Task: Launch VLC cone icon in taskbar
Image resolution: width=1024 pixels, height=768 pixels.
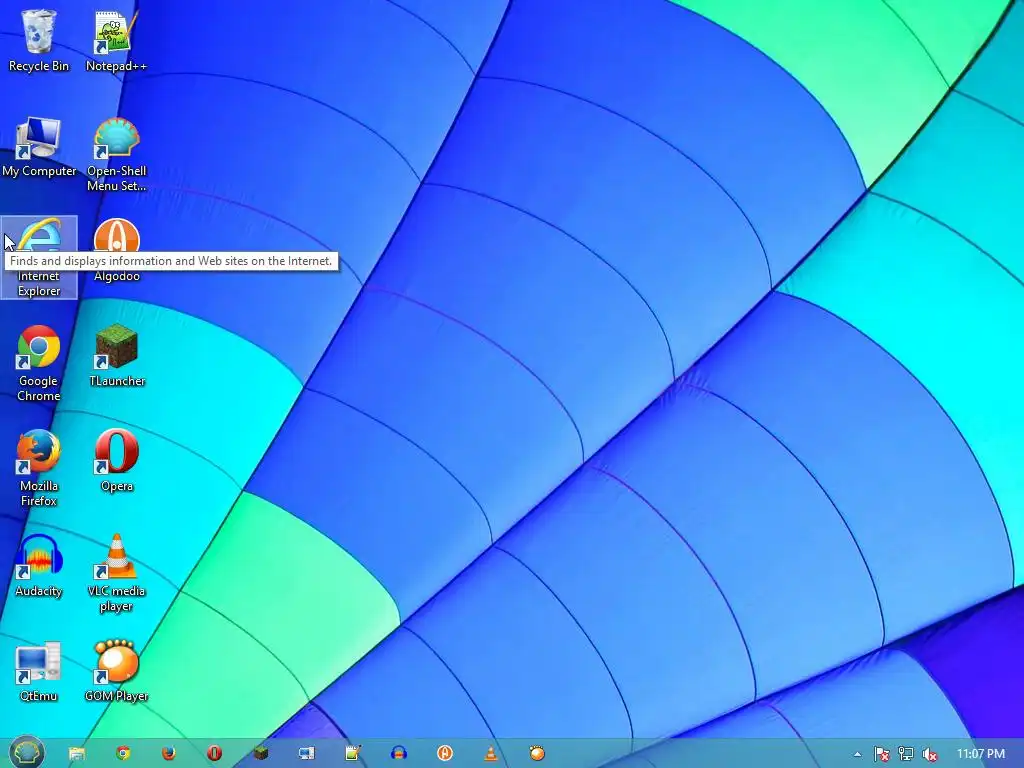Action: tap(490, 754)
